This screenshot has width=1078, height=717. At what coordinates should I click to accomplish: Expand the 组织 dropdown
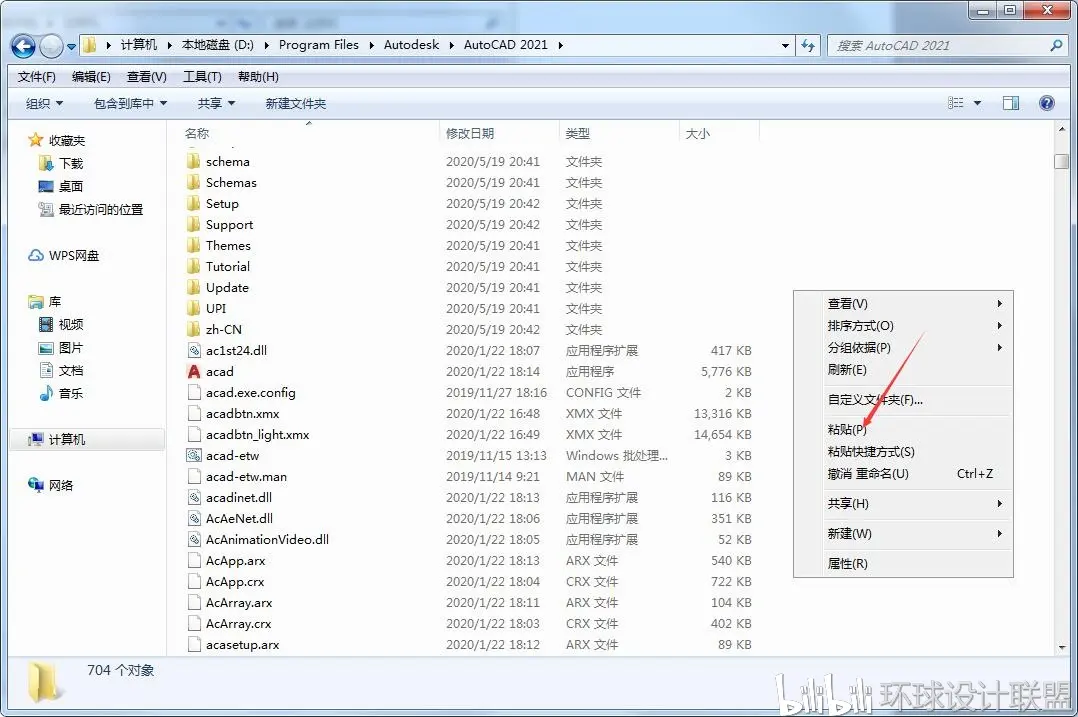(44, 103)
